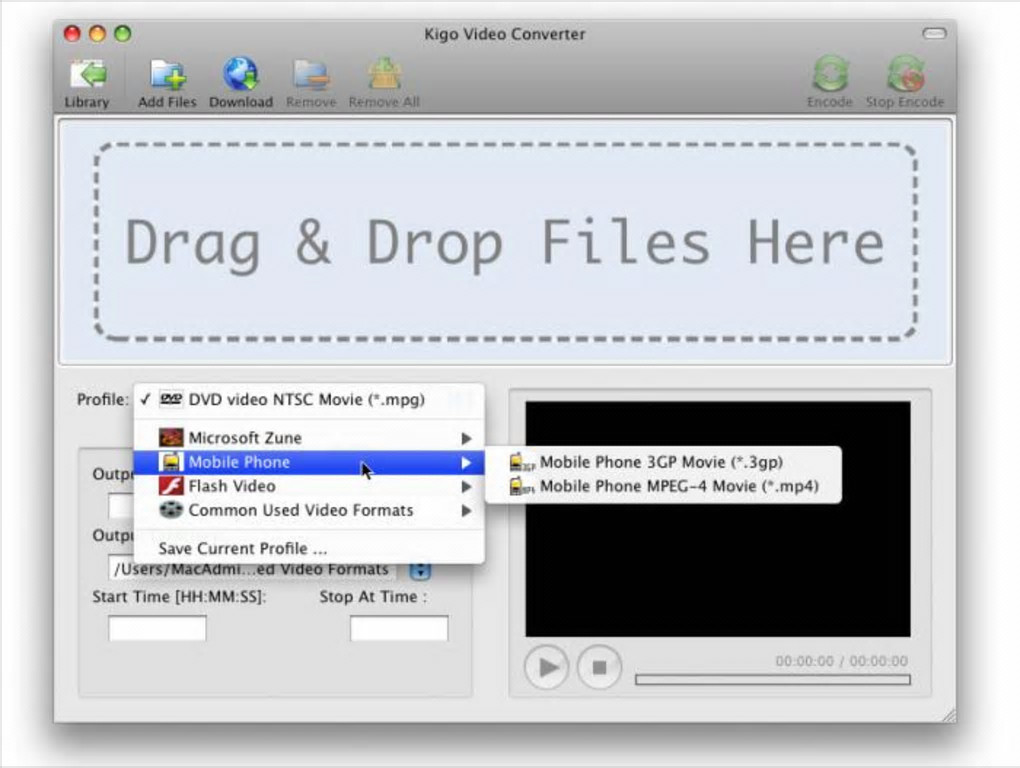Screen dimensions: 1020x768
Task: Open Common Used Video Formats submenu
Action: [x=309, y=510]
